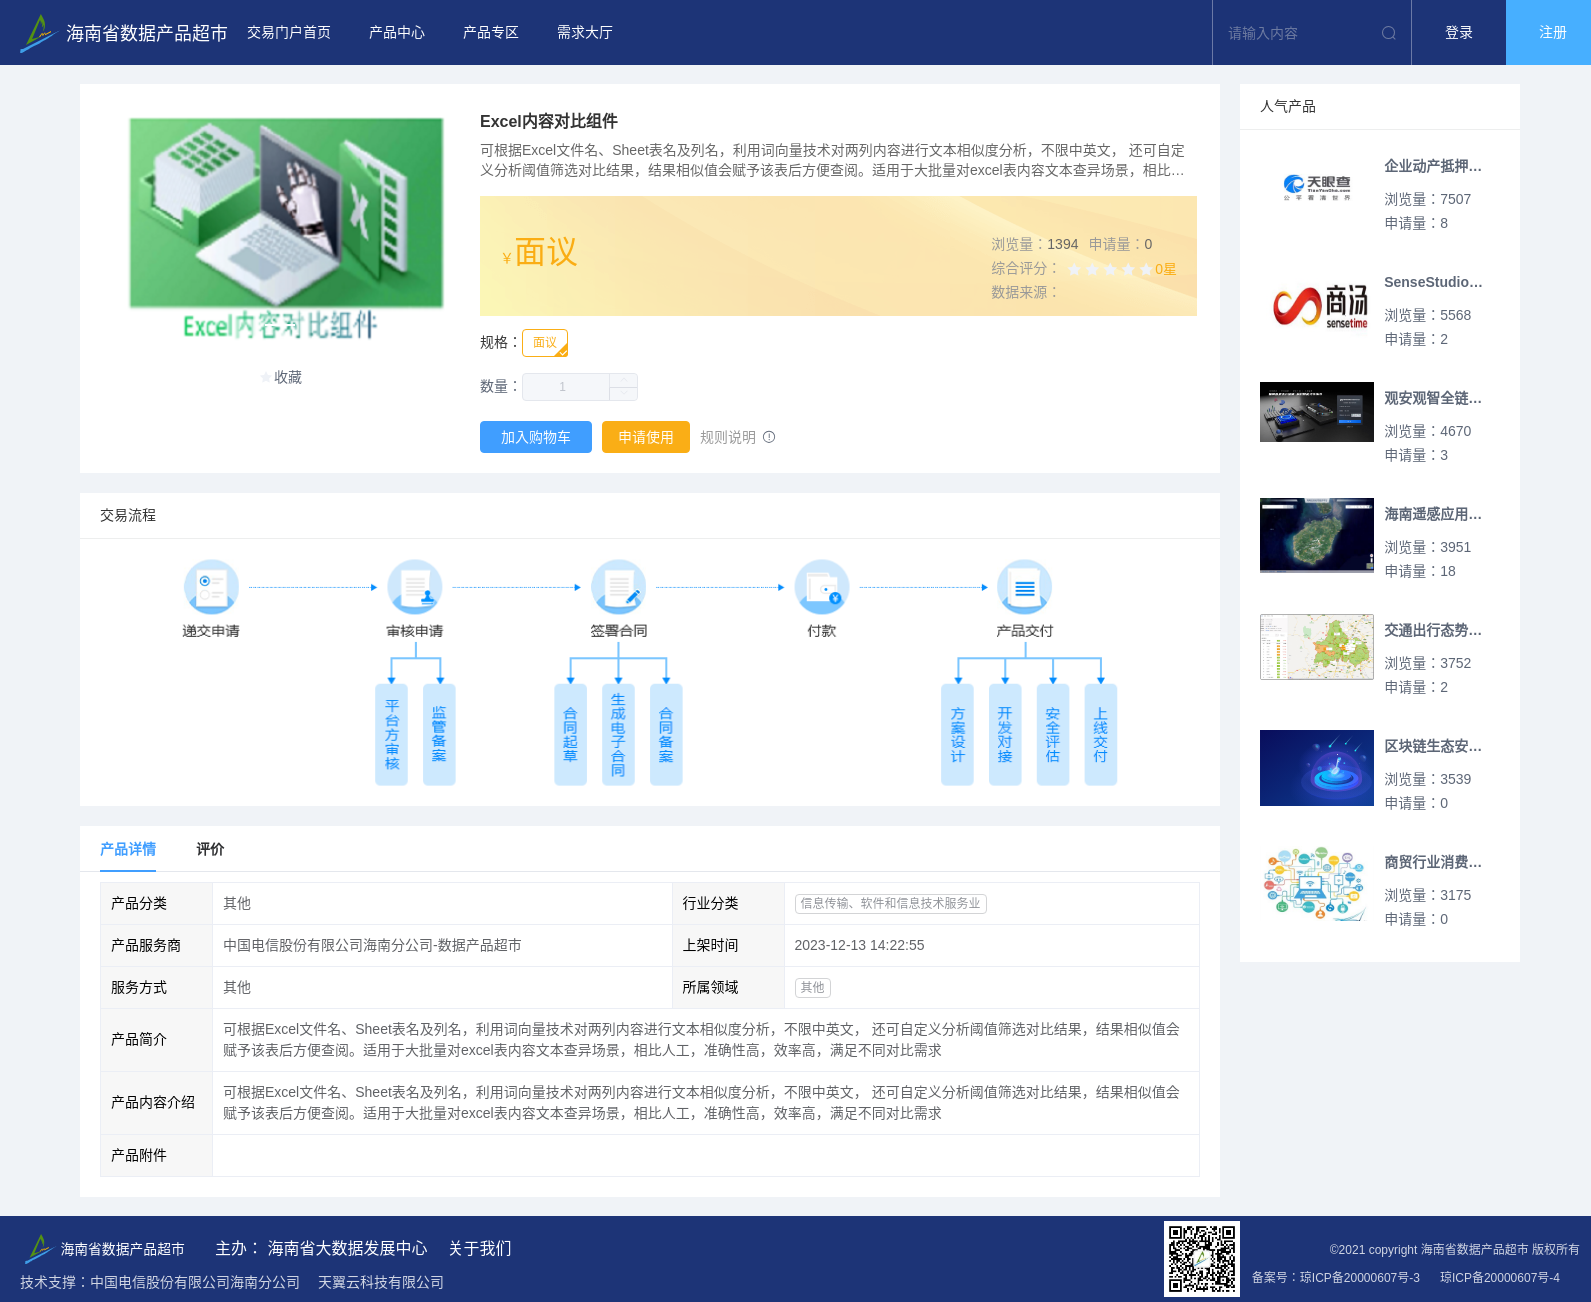The height and width of the screenshot is (1302, 1591).
Task: Add product with 加入购物车 button
Action: (x=536, y=437)
